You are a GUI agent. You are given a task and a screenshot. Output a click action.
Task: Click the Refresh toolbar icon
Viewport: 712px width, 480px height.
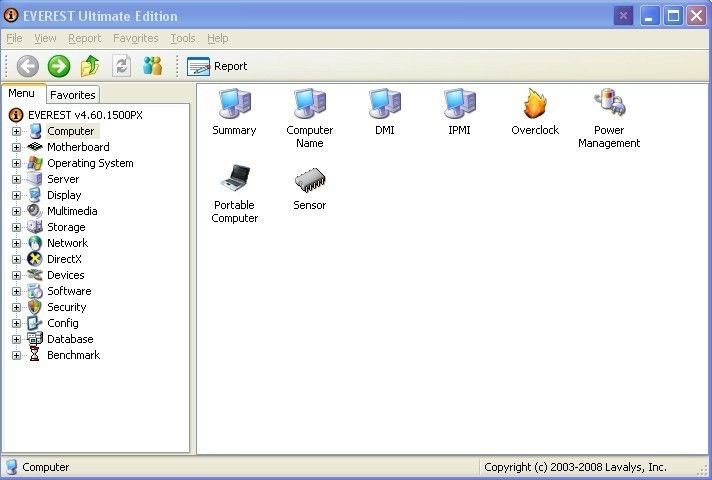[122, 66]
